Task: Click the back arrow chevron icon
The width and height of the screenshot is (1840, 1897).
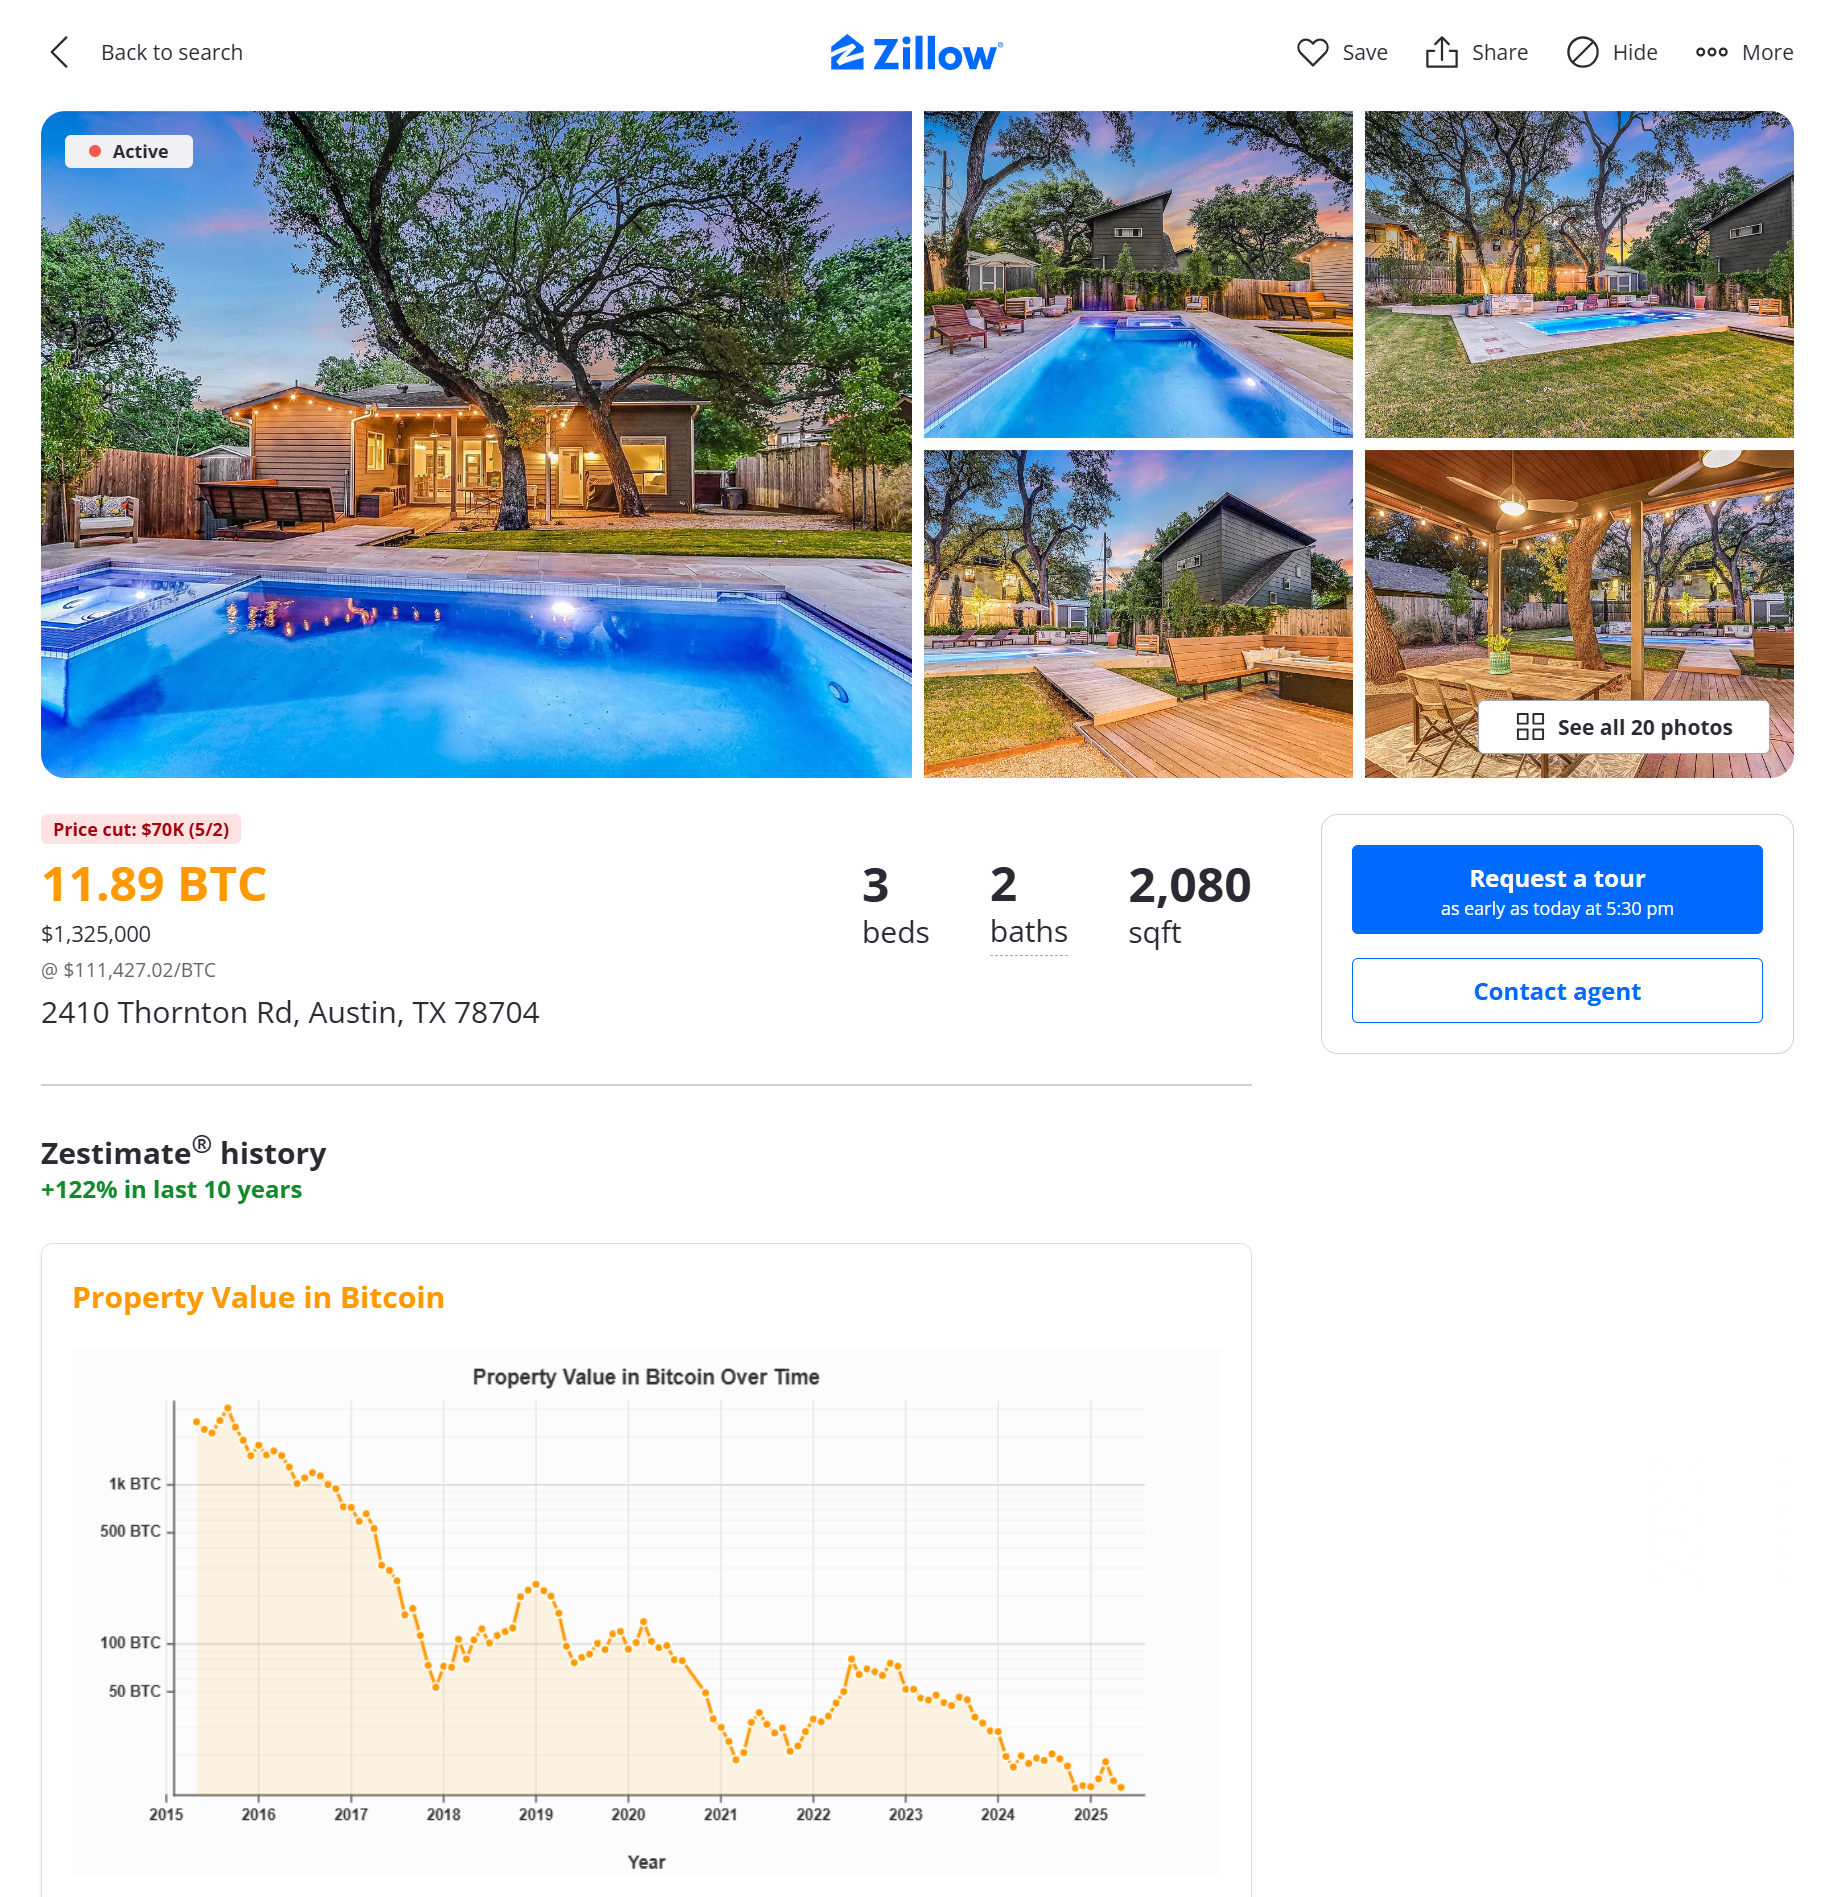Action: 60,52
